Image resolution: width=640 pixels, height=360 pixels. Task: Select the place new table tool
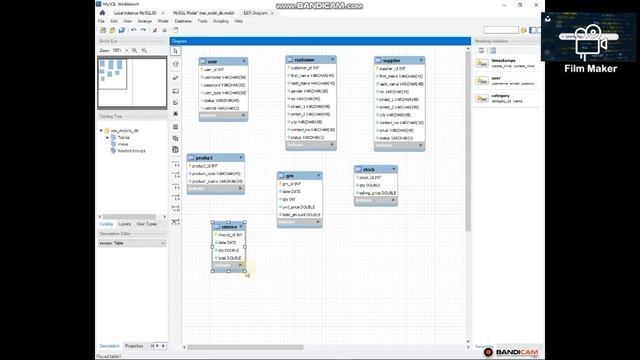click(176, 127)
